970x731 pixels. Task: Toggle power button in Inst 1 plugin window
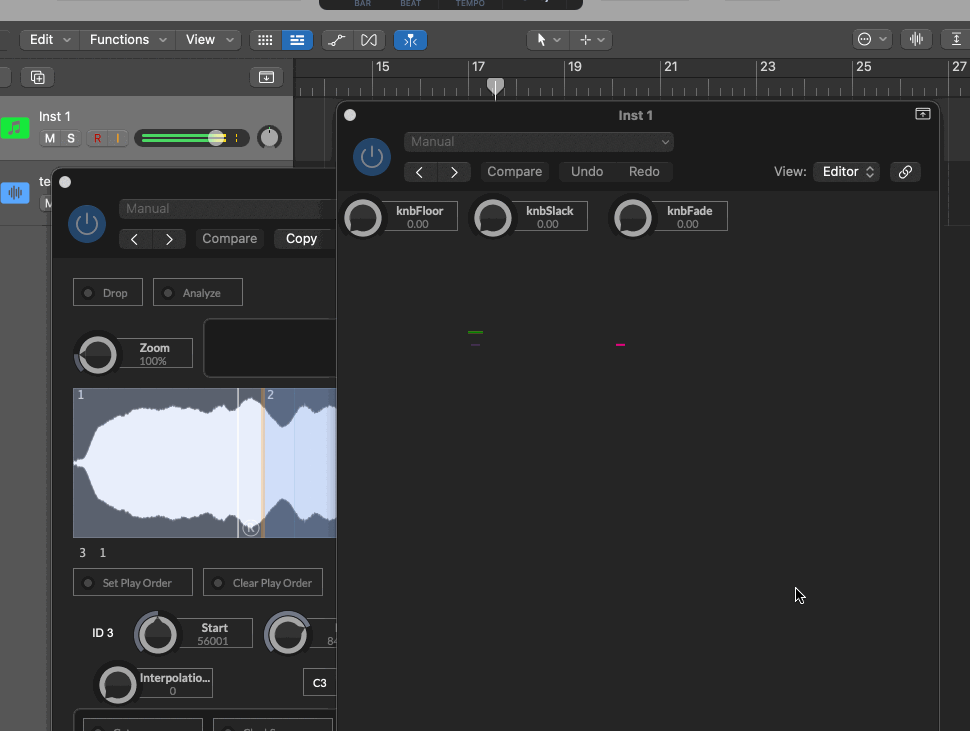click(372, 156)
